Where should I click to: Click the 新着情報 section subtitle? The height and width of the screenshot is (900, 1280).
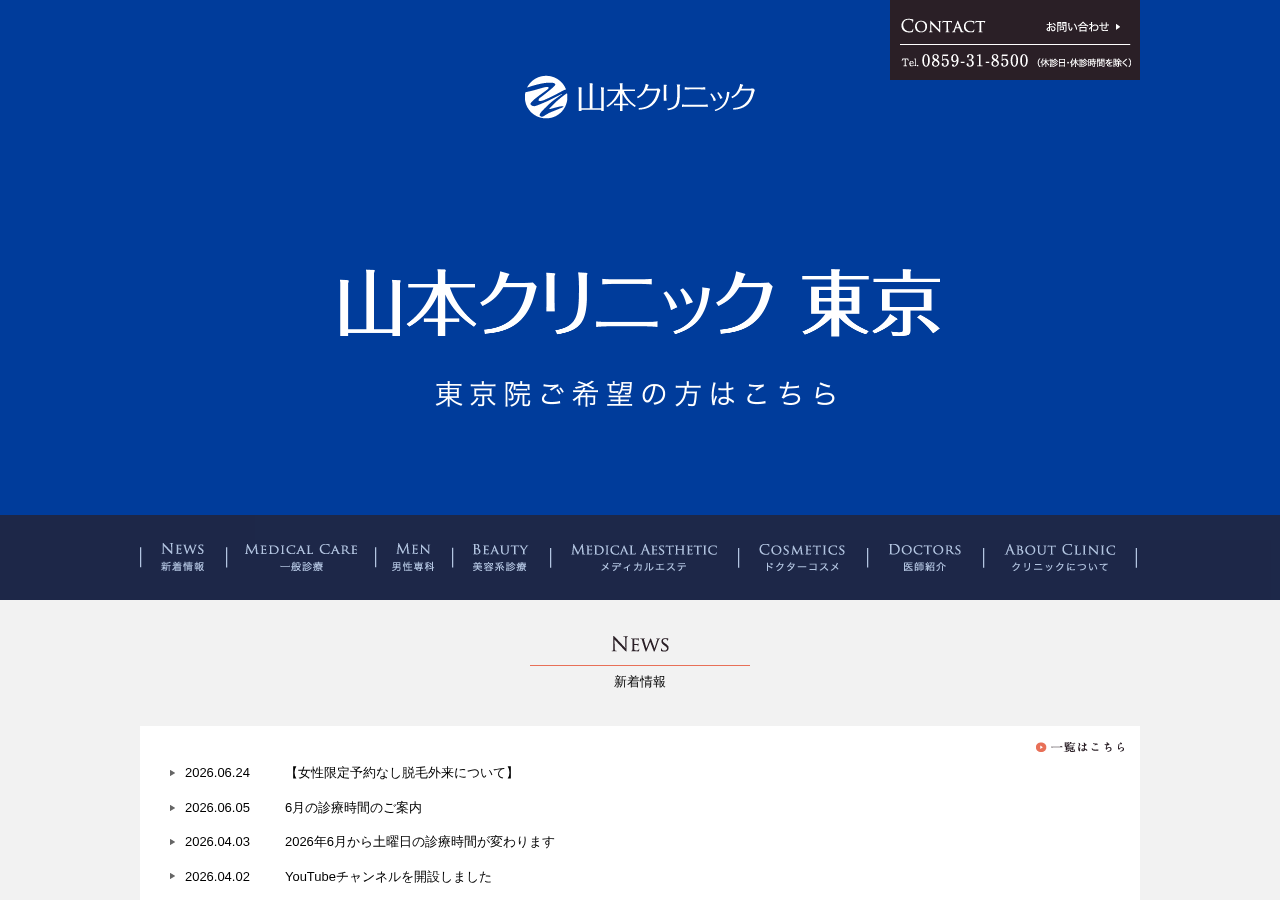point(640,682)
